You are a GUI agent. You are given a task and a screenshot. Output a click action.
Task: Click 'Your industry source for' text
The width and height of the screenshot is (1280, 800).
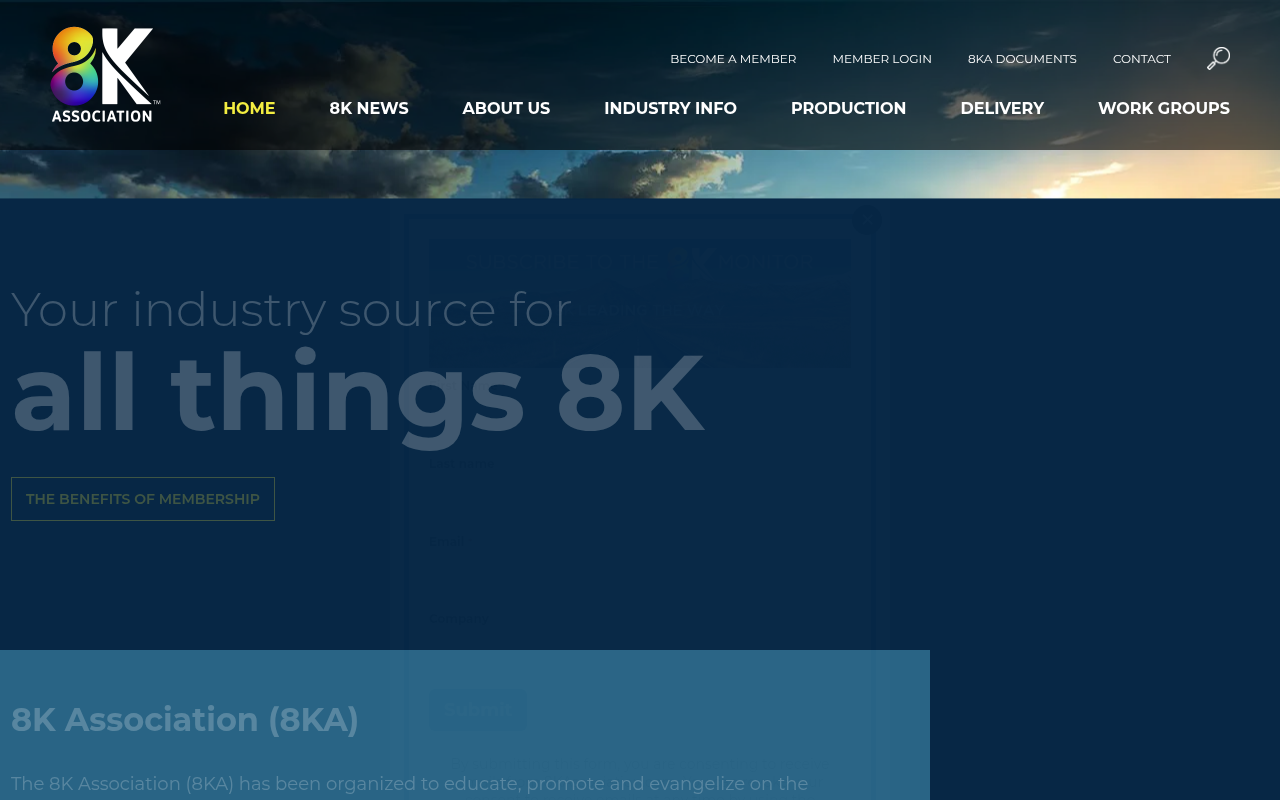point(291,309)
